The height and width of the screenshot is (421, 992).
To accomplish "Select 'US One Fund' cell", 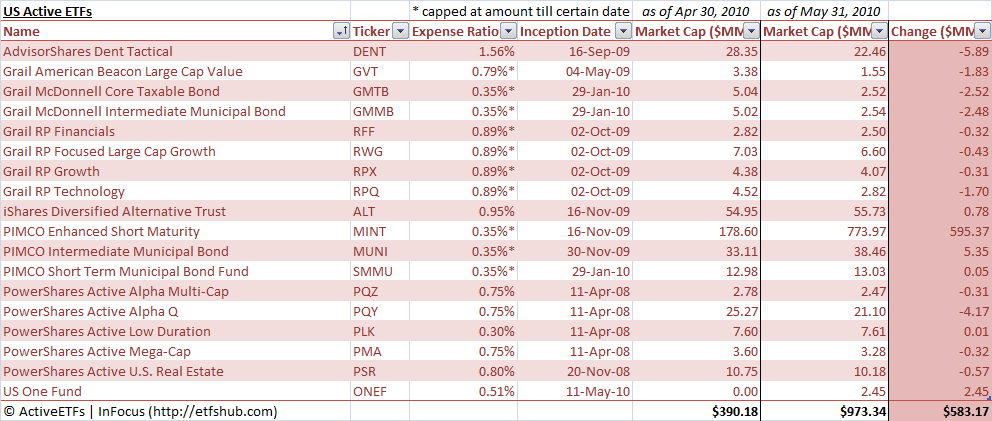I will [175, 391].
